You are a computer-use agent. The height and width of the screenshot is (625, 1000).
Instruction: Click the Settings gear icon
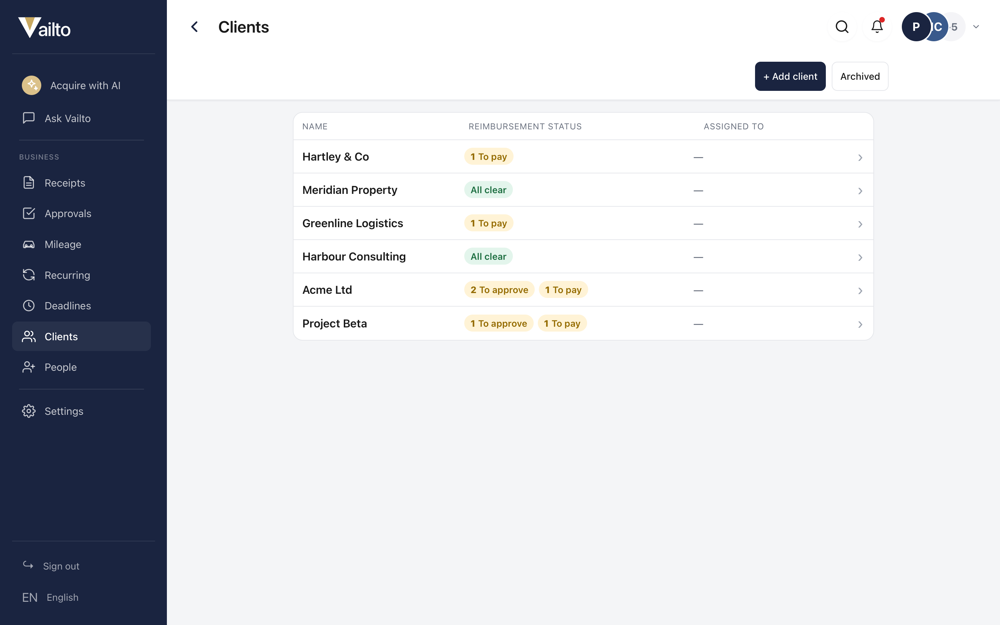(29, 411)
